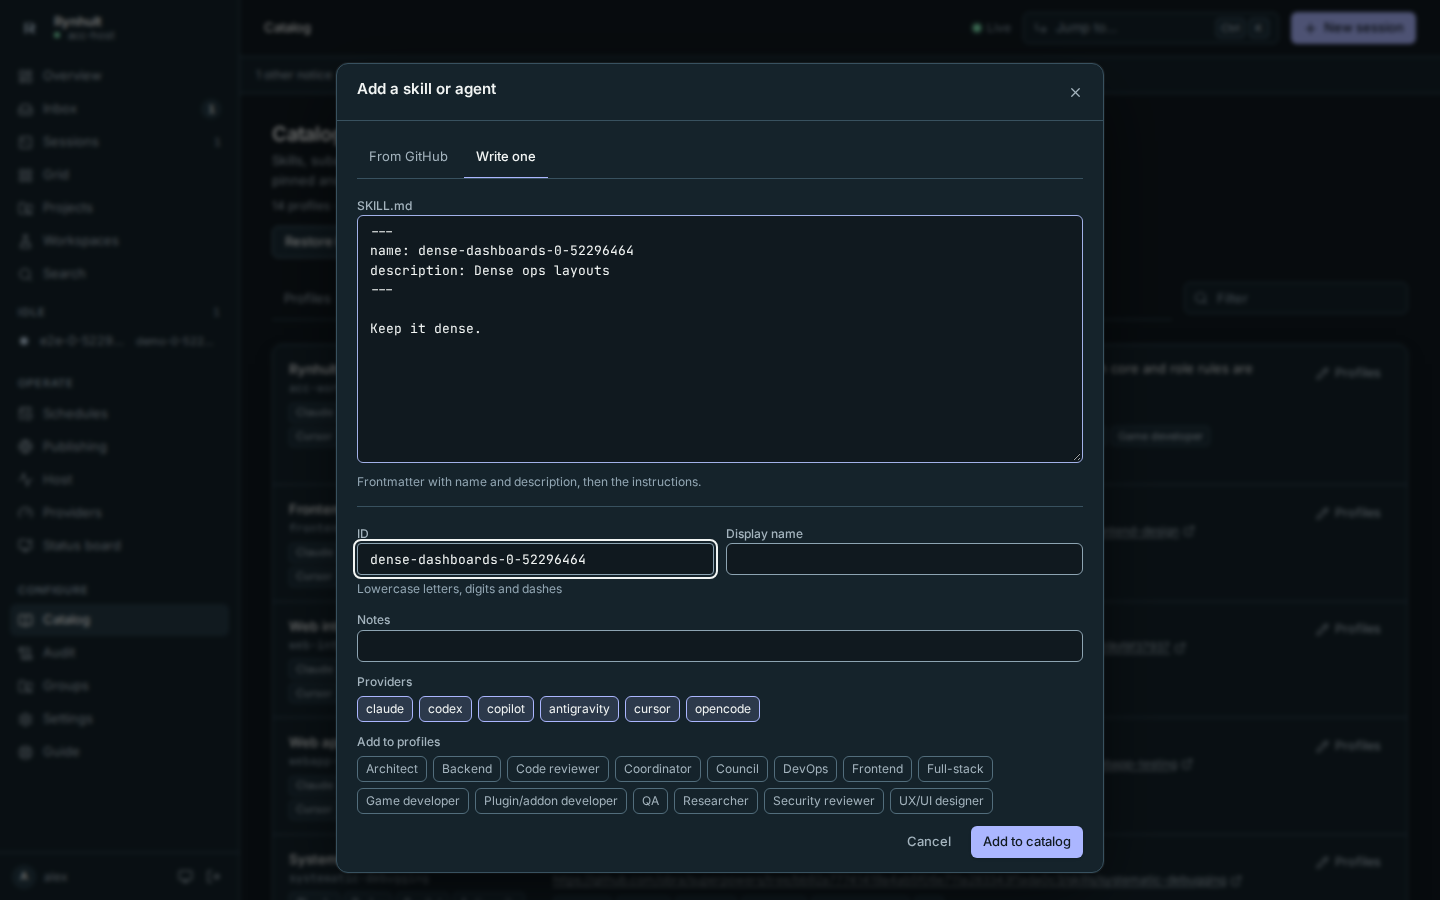Click the 'Add to profiles' label
This screenshot has height=900, width=1440.
coord(398,742)
